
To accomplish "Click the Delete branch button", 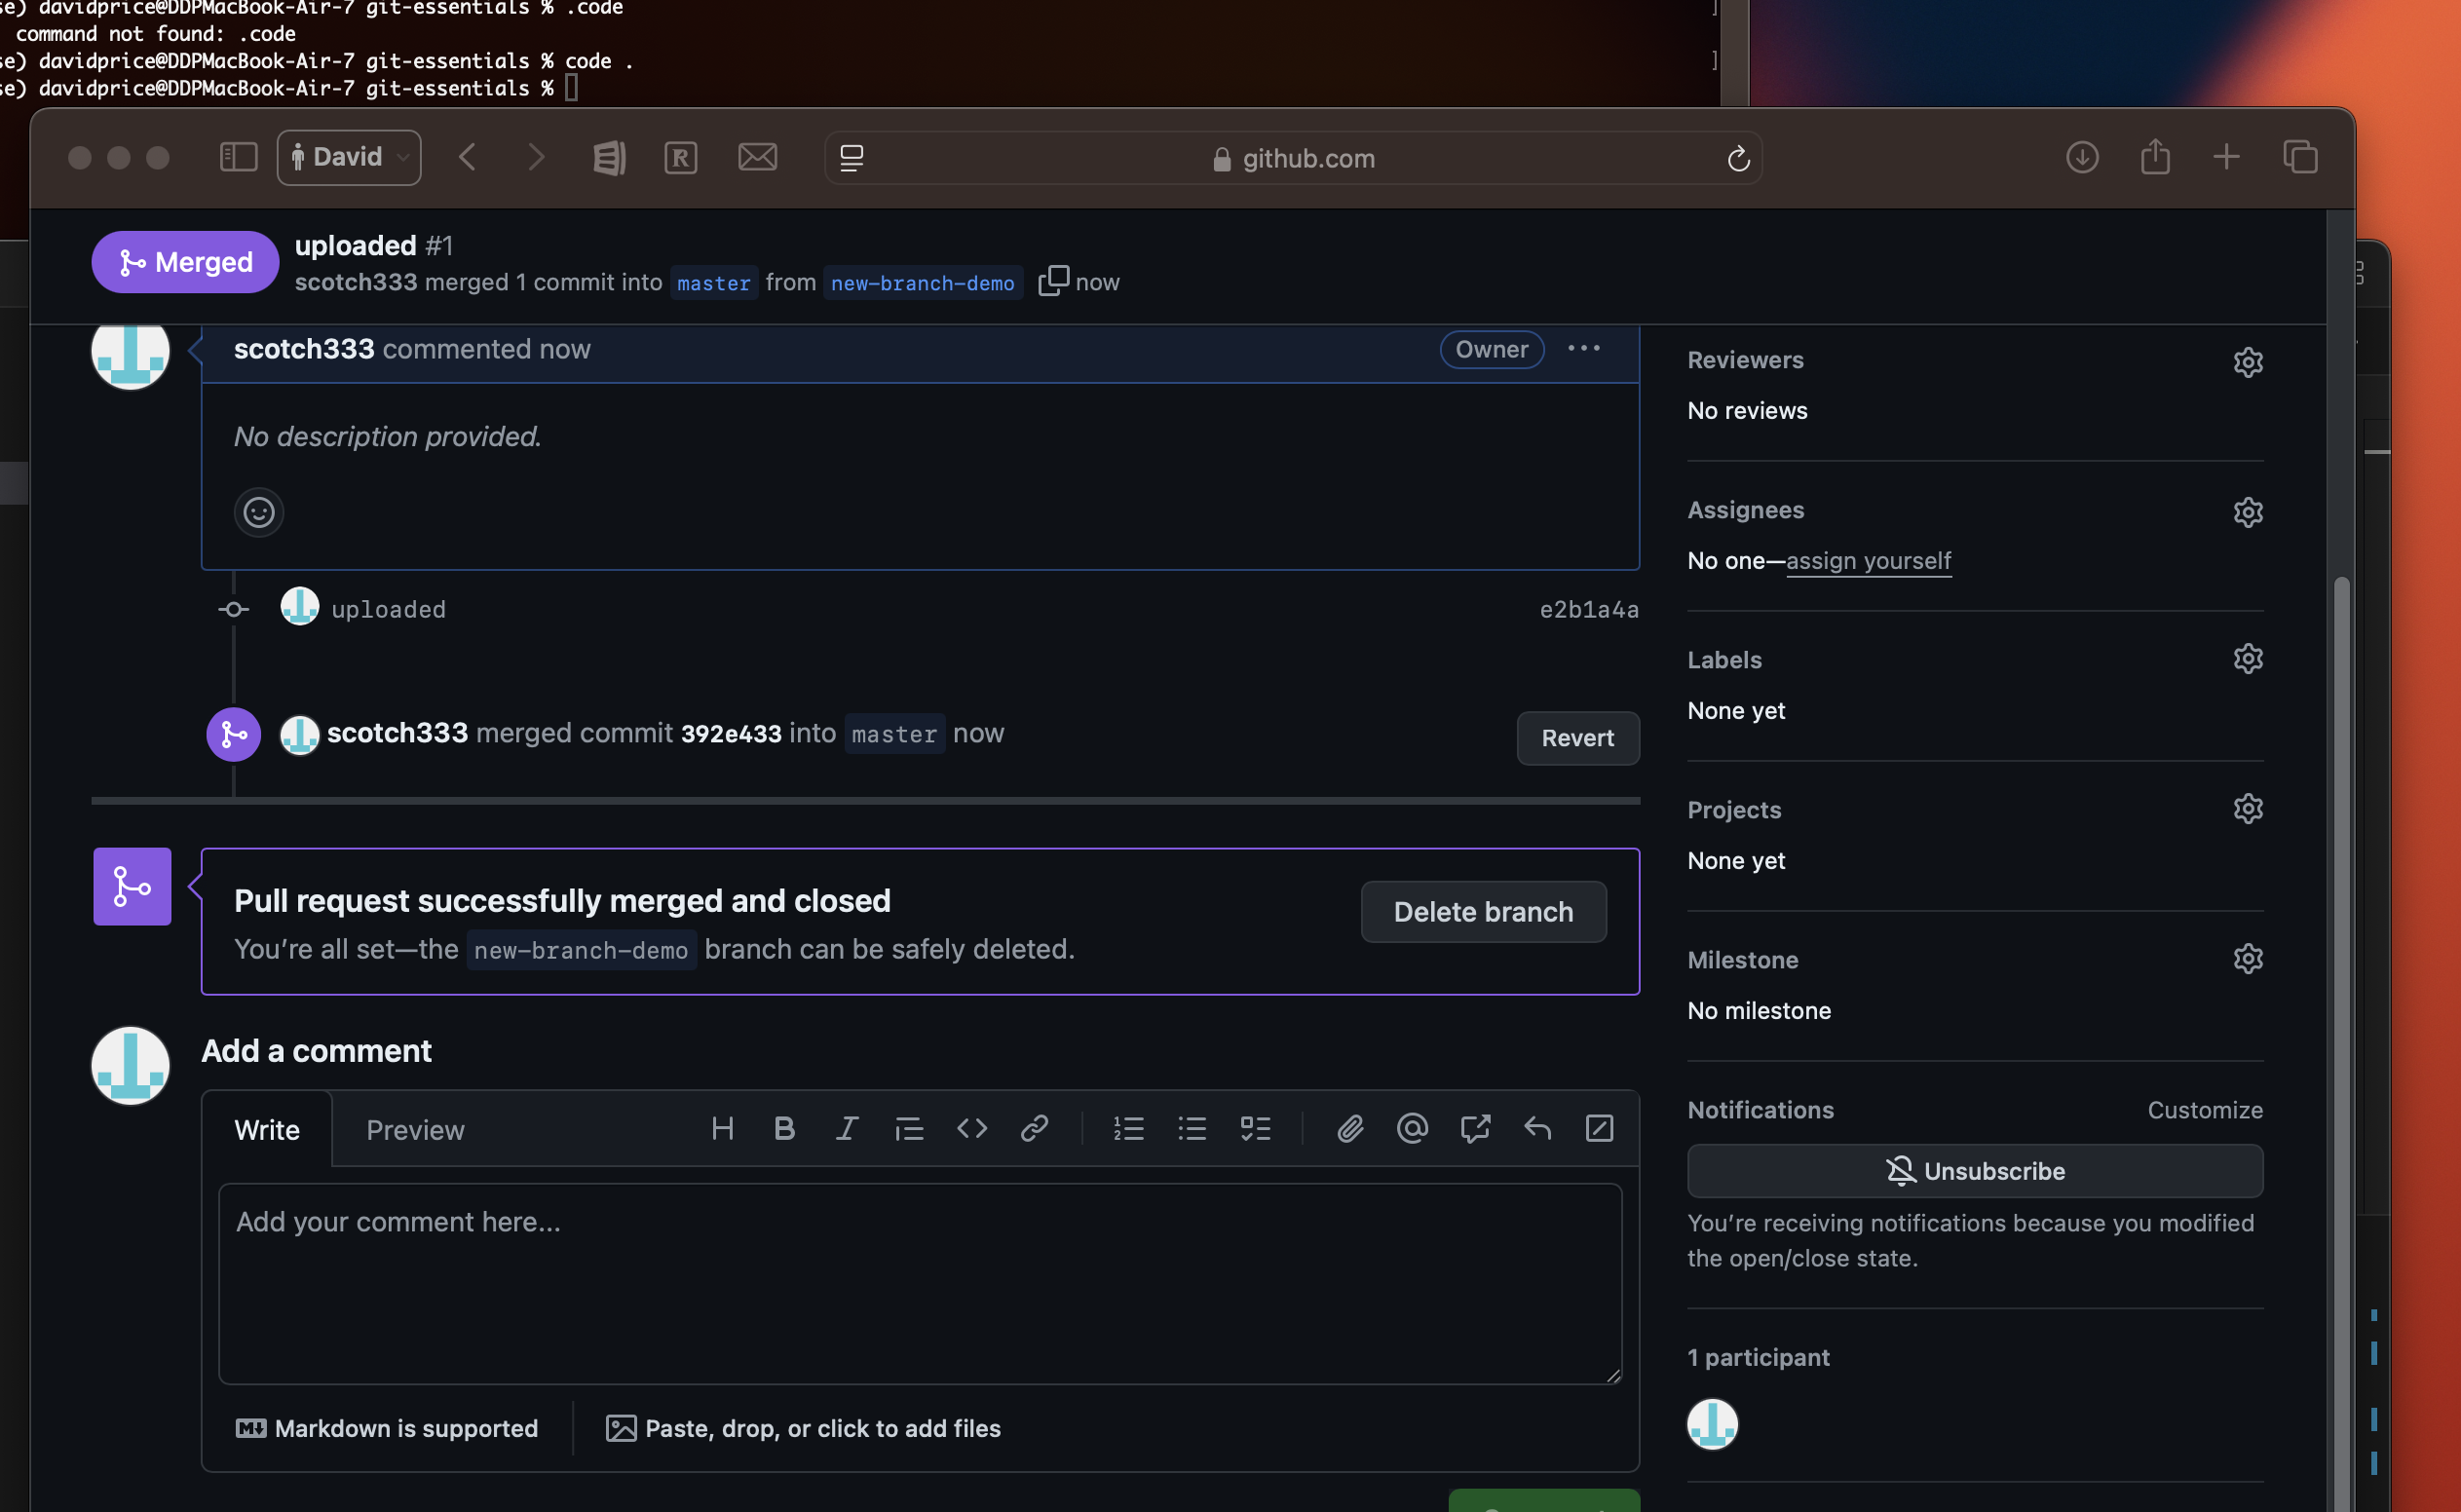I will click(1484, 912).
